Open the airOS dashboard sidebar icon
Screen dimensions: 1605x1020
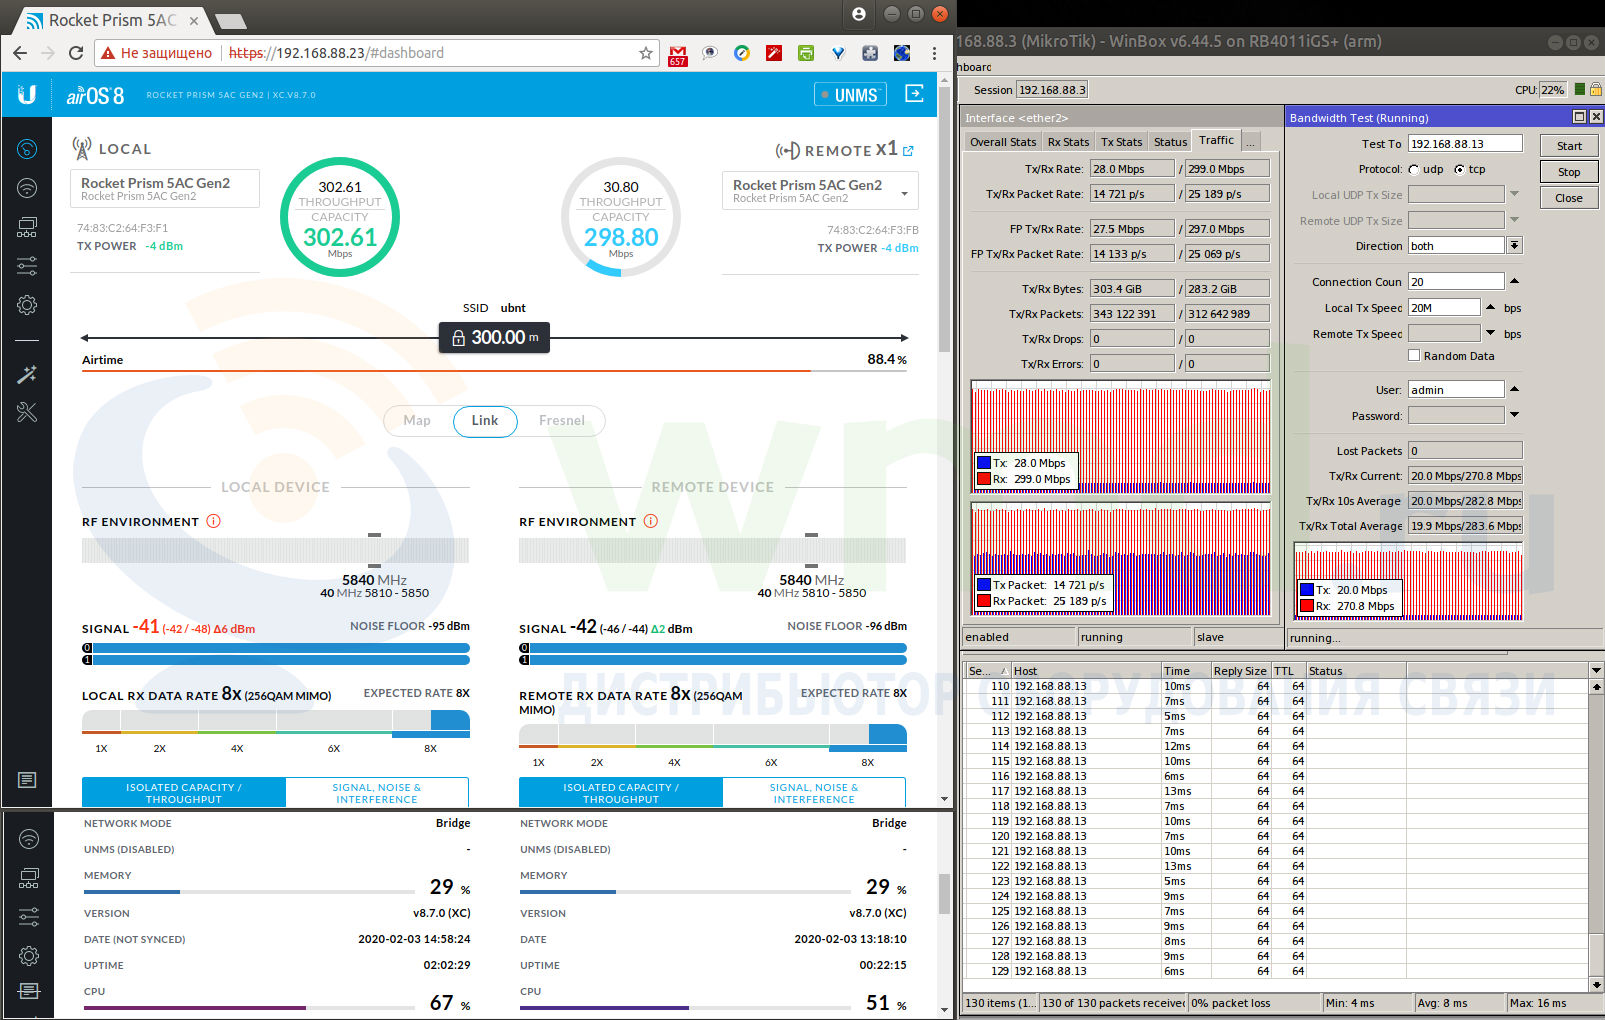point(27,150)
